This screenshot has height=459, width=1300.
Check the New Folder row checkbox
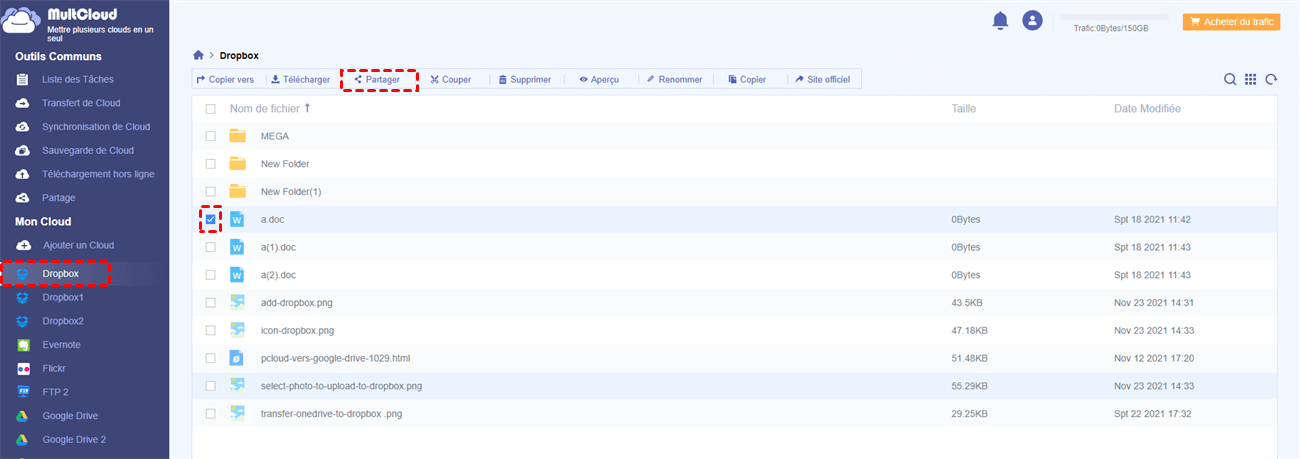pyautogui.click(x=210, y=164)
